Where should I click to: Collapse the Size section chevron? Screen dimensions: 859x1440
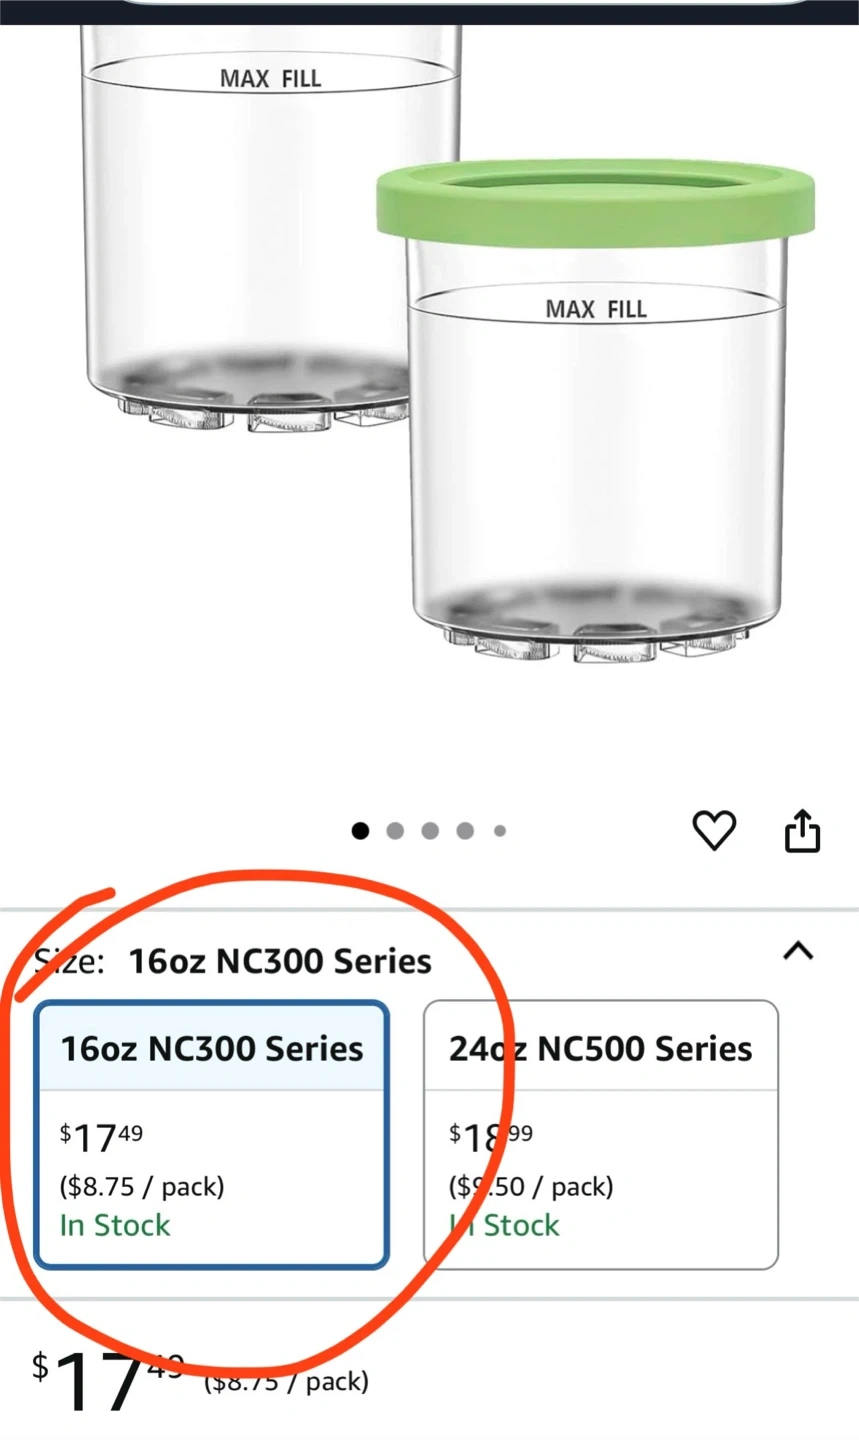coord(797,951)
